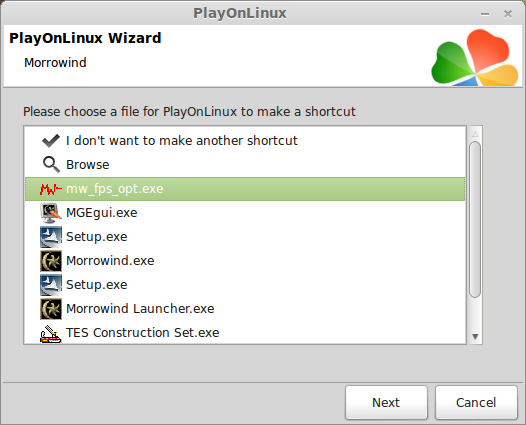The height and width of the screenshot is (425, 526).
Task: Click the MGEgui.exe monitor icon
Action: (x=51, y=213)
